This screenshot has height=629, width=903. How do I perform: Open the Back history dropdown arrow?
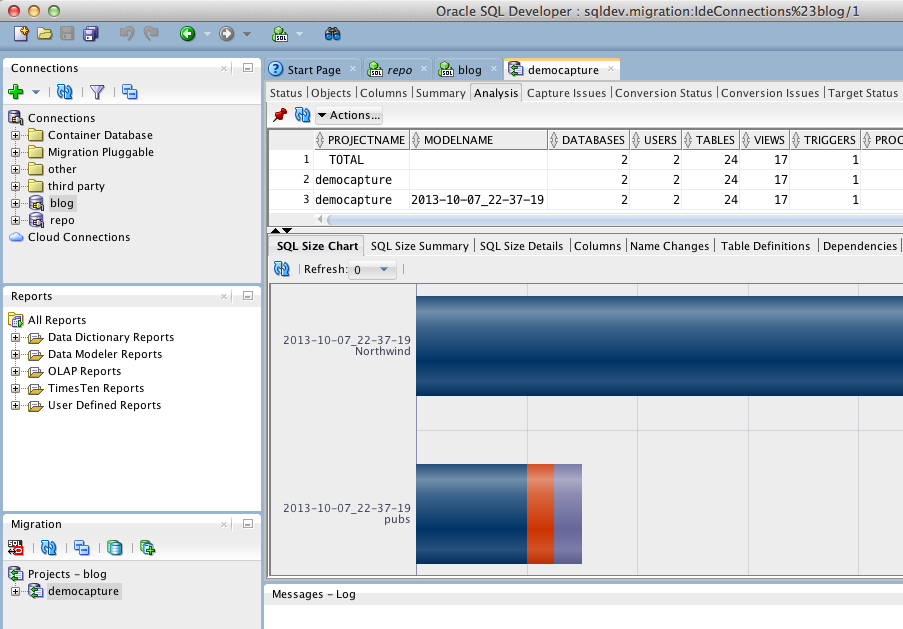207,34
